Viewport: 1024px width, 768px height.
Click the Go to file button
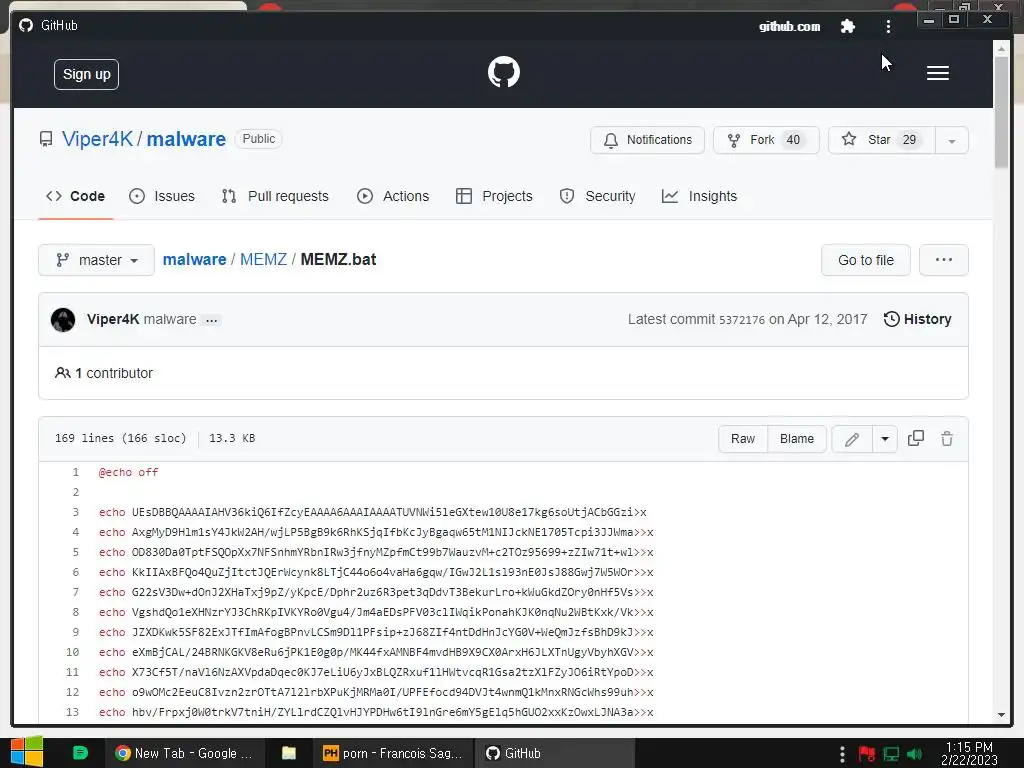click(x=865, y=260)
